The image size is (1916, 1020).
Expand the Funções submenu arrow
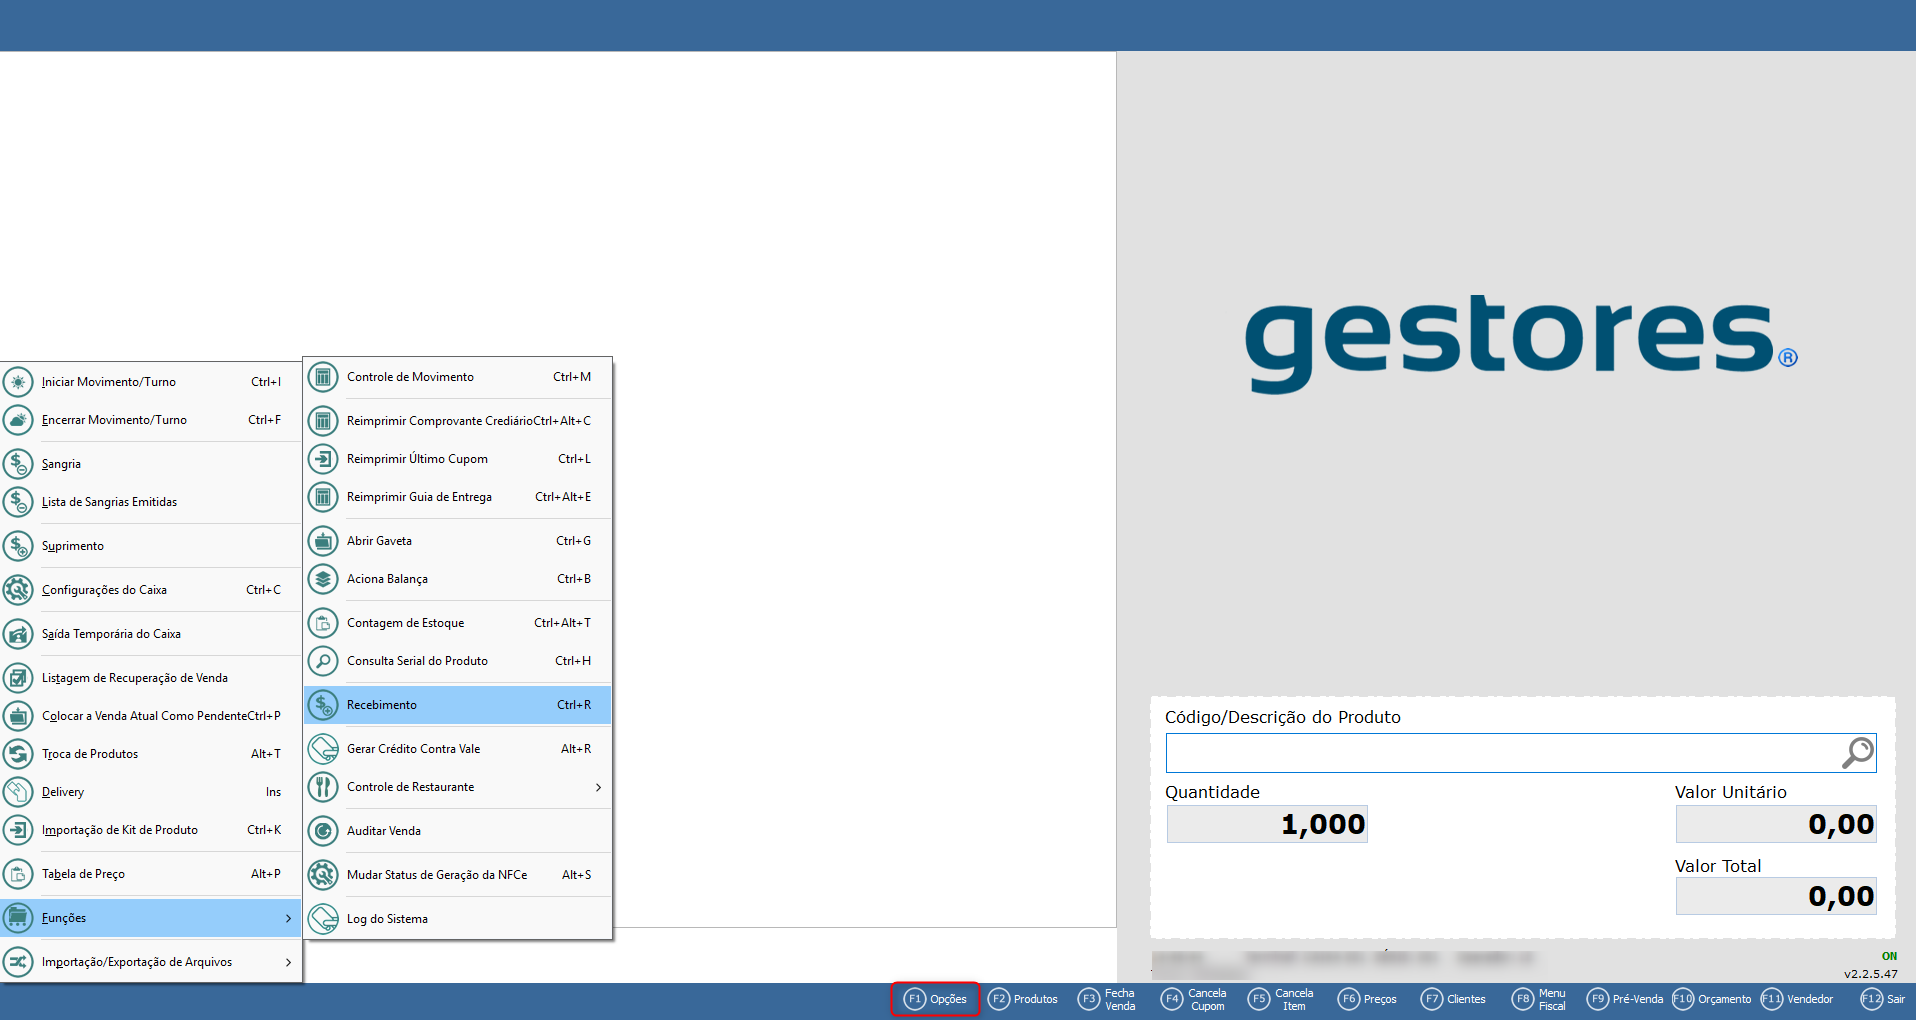pyautogui.click(x=288, y=918)
